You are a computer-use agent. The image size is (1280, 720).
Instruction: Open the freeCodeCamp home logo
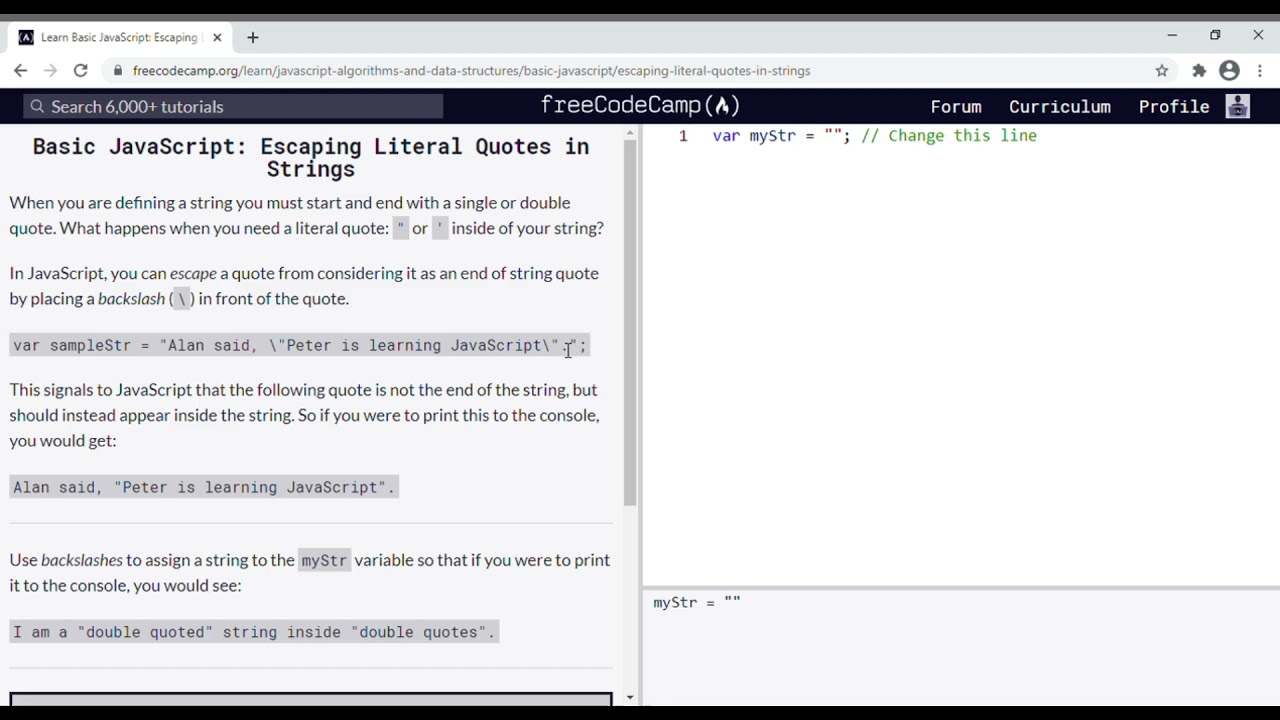(x=640, y=105)
